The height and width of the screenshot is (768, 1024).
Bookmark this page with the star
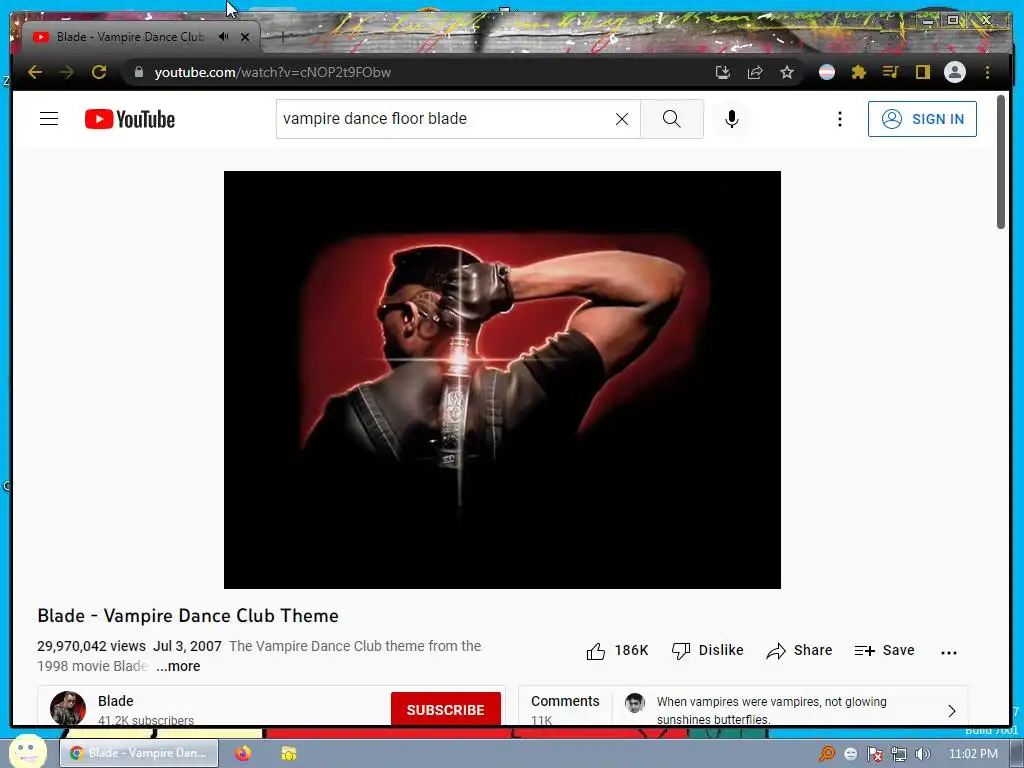(x=787, y=72)
